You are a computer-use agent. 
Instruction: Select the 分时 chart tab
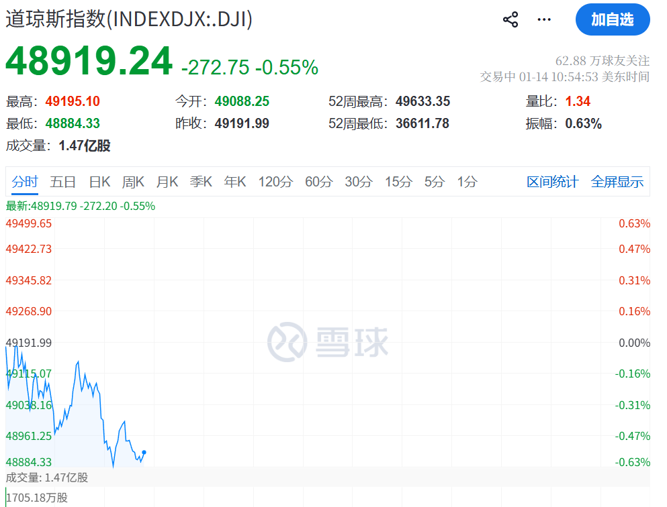pyautogui.click(x=25, y=181)
